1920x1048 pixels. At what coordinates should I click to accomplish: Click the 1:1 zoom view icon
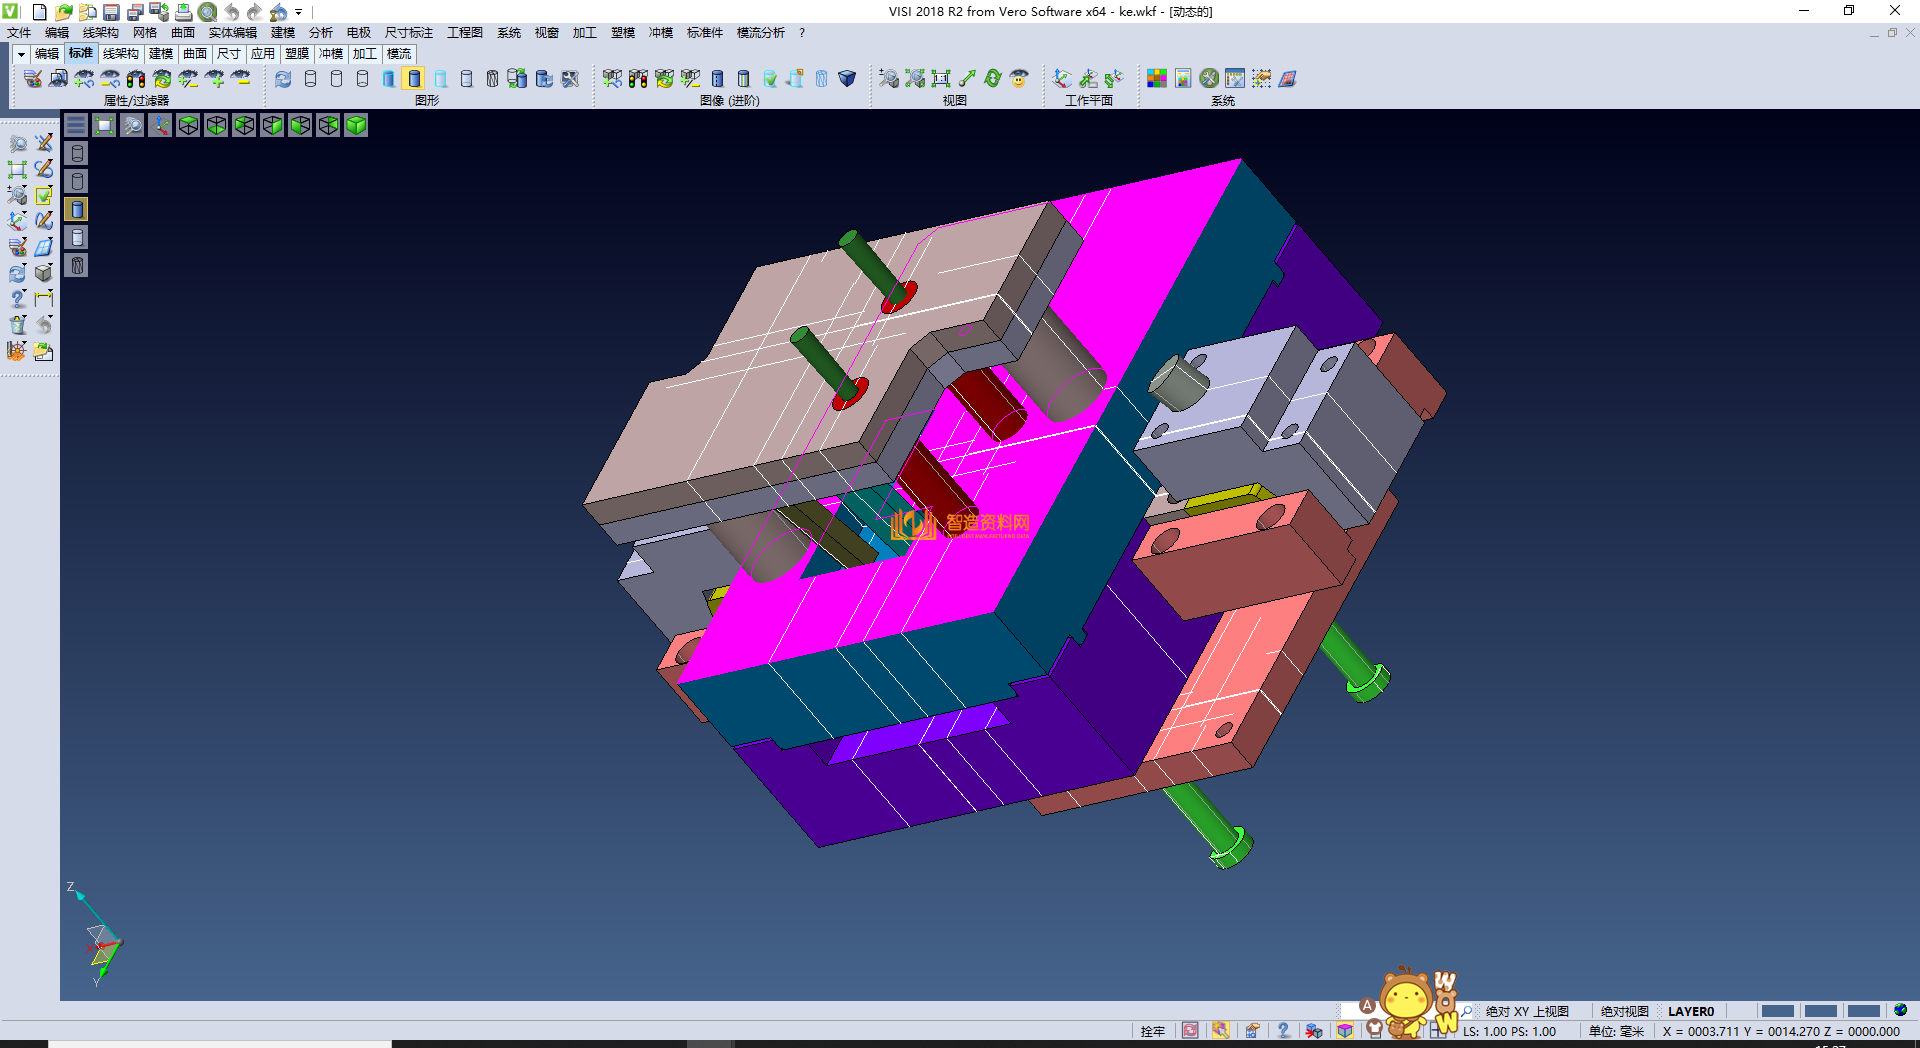point(941,78)
